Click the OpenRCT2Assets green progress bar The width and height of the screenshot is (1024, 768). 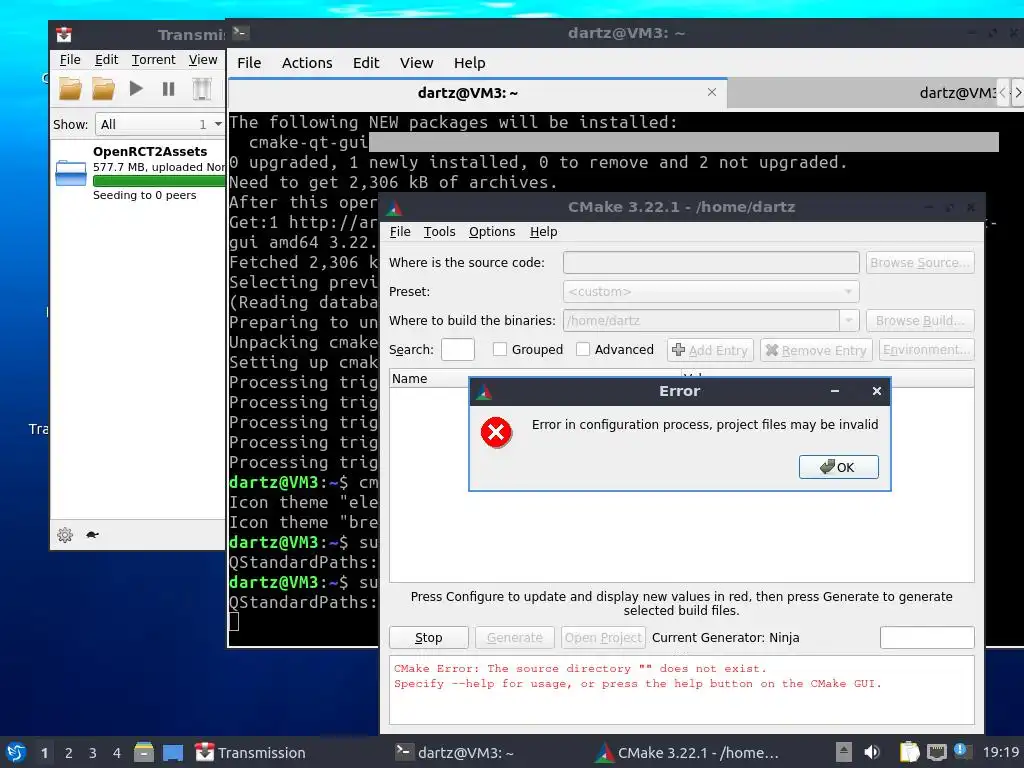point(159,181)
